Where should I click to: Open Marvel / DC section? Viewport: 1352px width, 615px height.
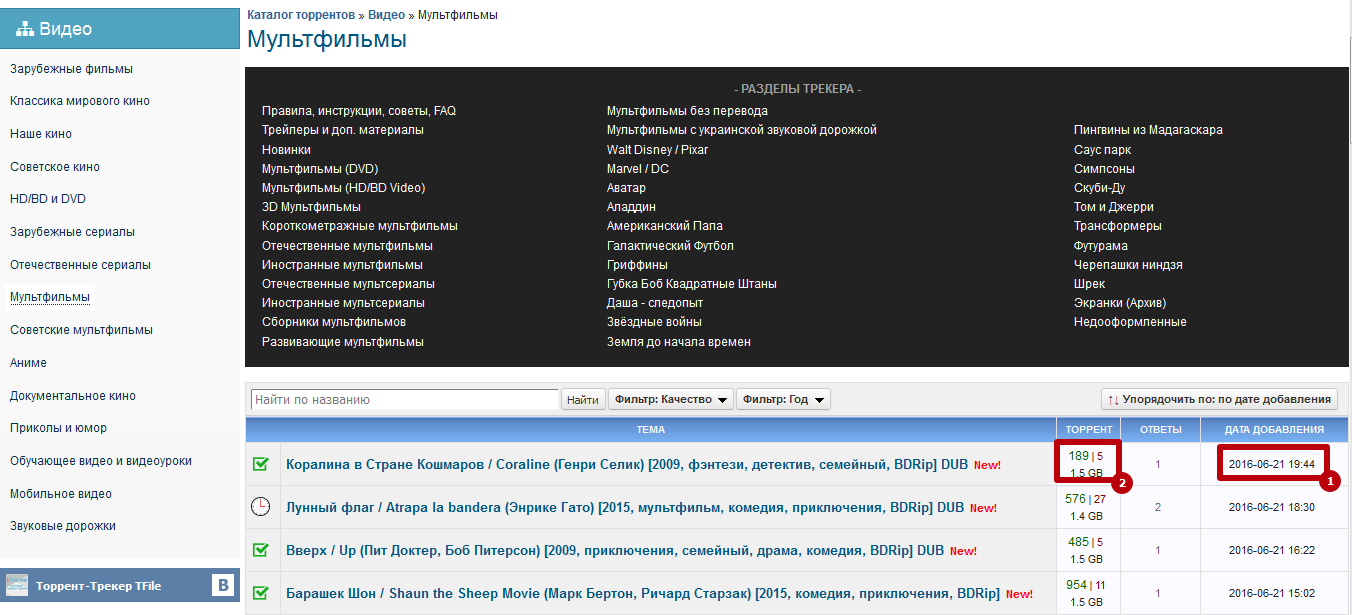tap(638, 169)
